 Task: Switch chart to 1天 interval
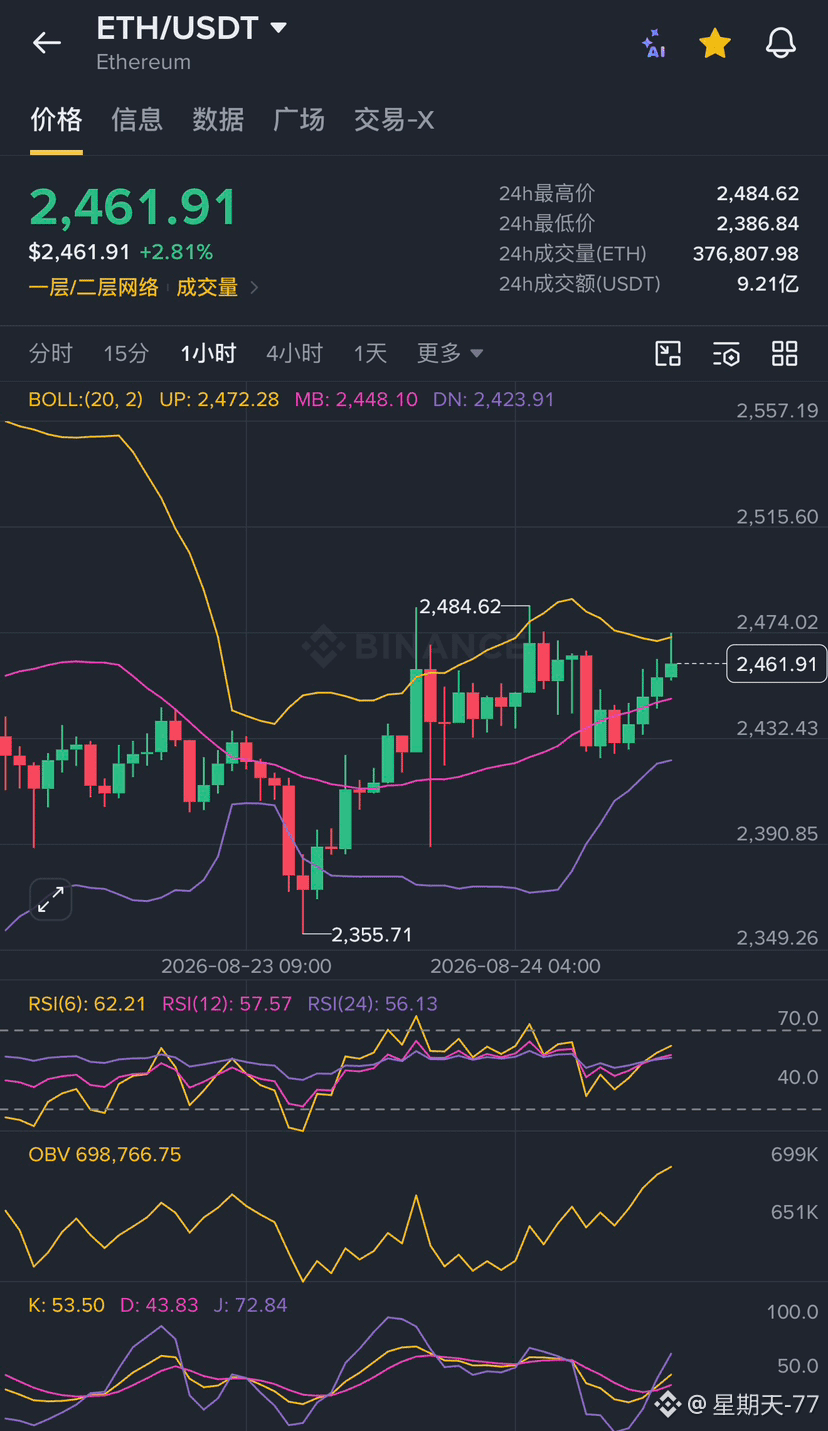[x=370, y=353]
